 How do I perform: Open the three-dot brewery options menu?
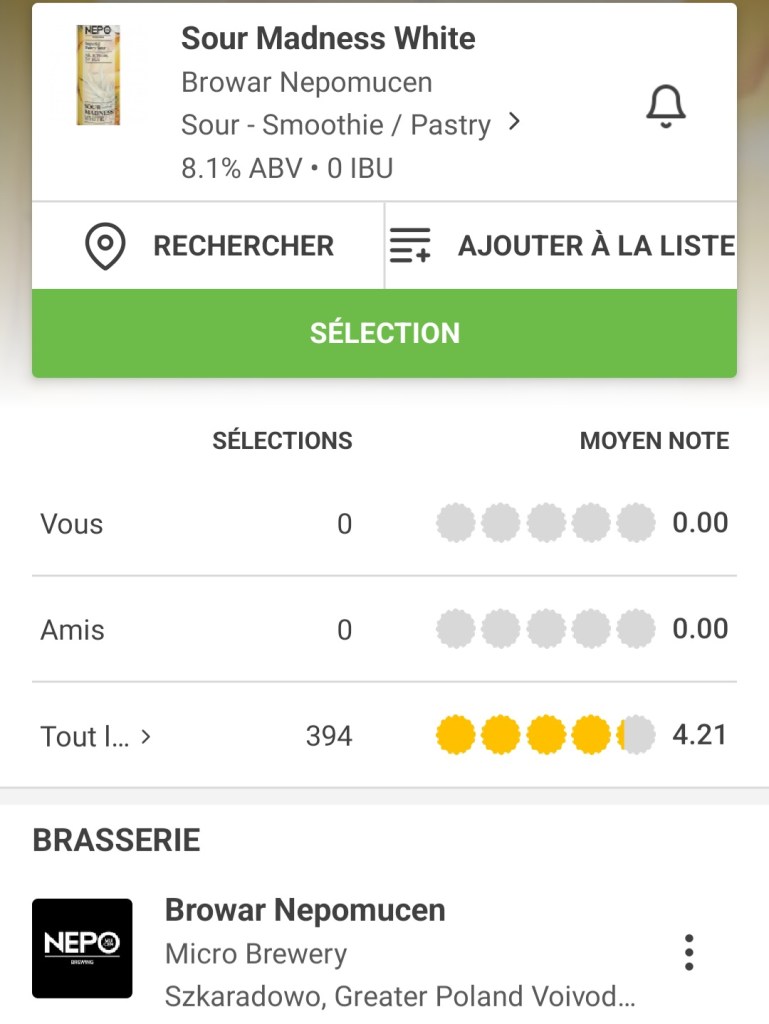688,953
